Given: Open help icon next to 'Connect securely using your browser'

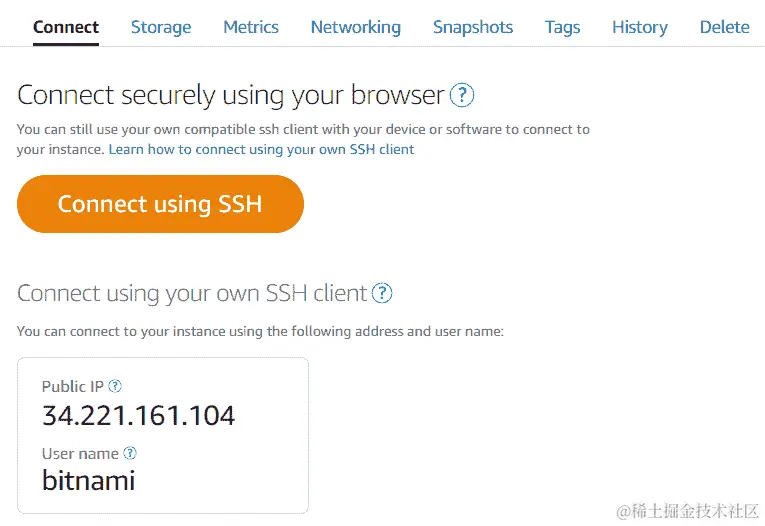Looking at the screenshot, I should [462, 95].
